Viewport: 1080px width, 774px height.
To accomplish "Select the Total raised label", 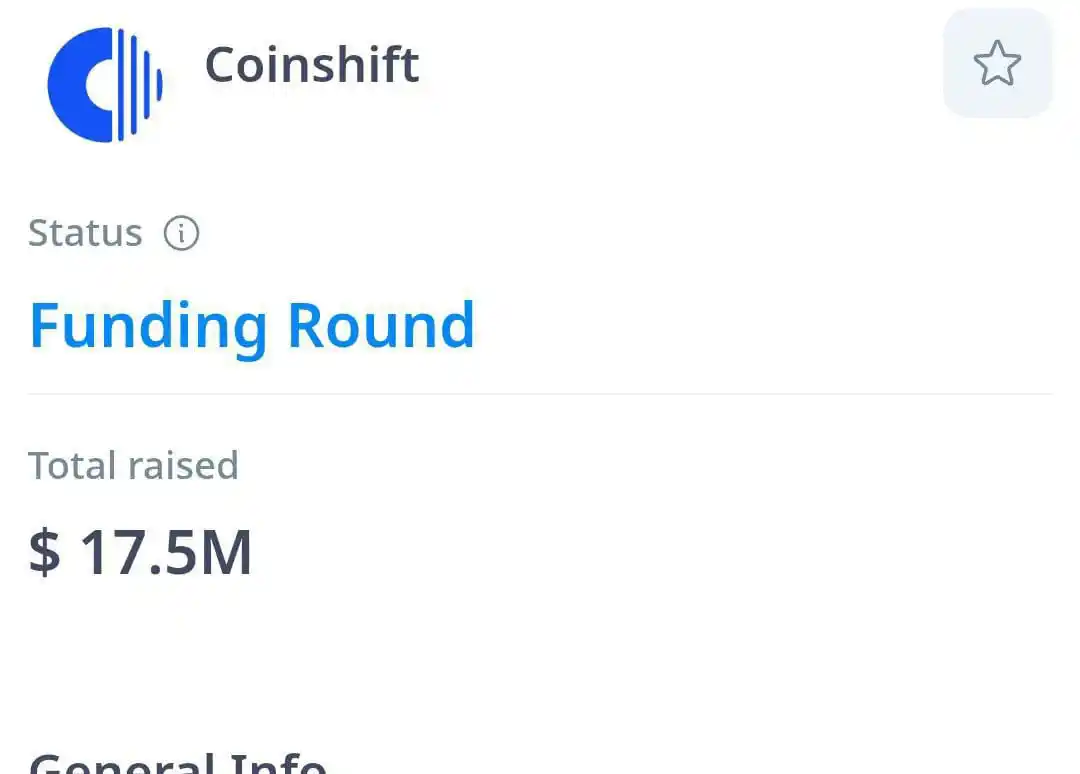I will click(x=134, y=466).
